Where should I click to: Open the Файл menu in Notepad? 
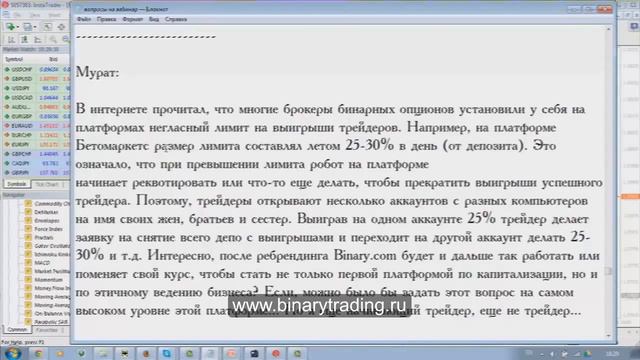84,19
